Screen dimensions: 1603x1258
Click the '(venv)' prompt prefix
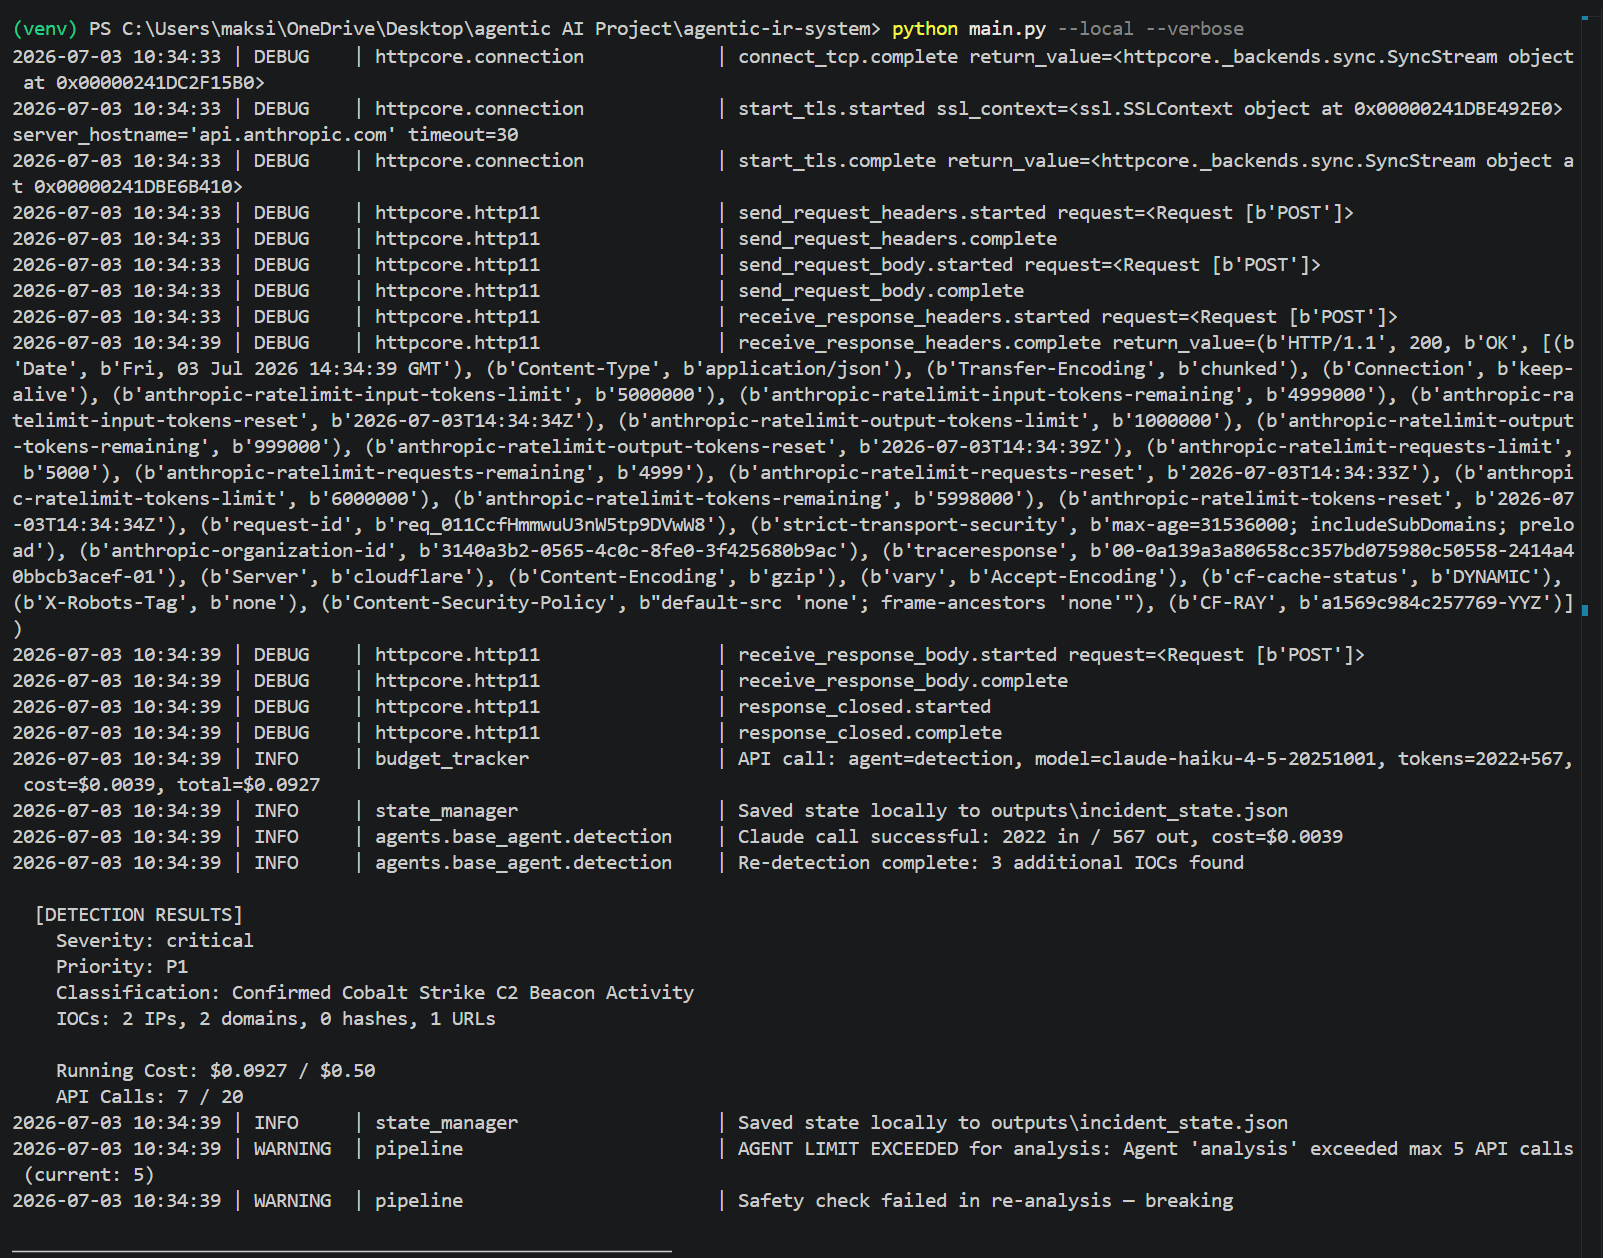click(x=45, y=29)
